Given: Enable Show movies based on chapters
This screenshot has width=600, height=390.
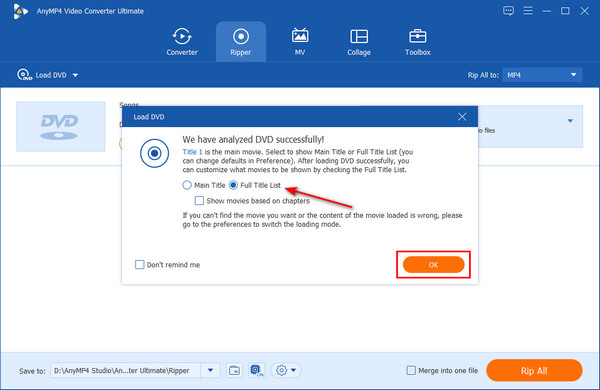Looking at the screenshot, I should point(199,201).
